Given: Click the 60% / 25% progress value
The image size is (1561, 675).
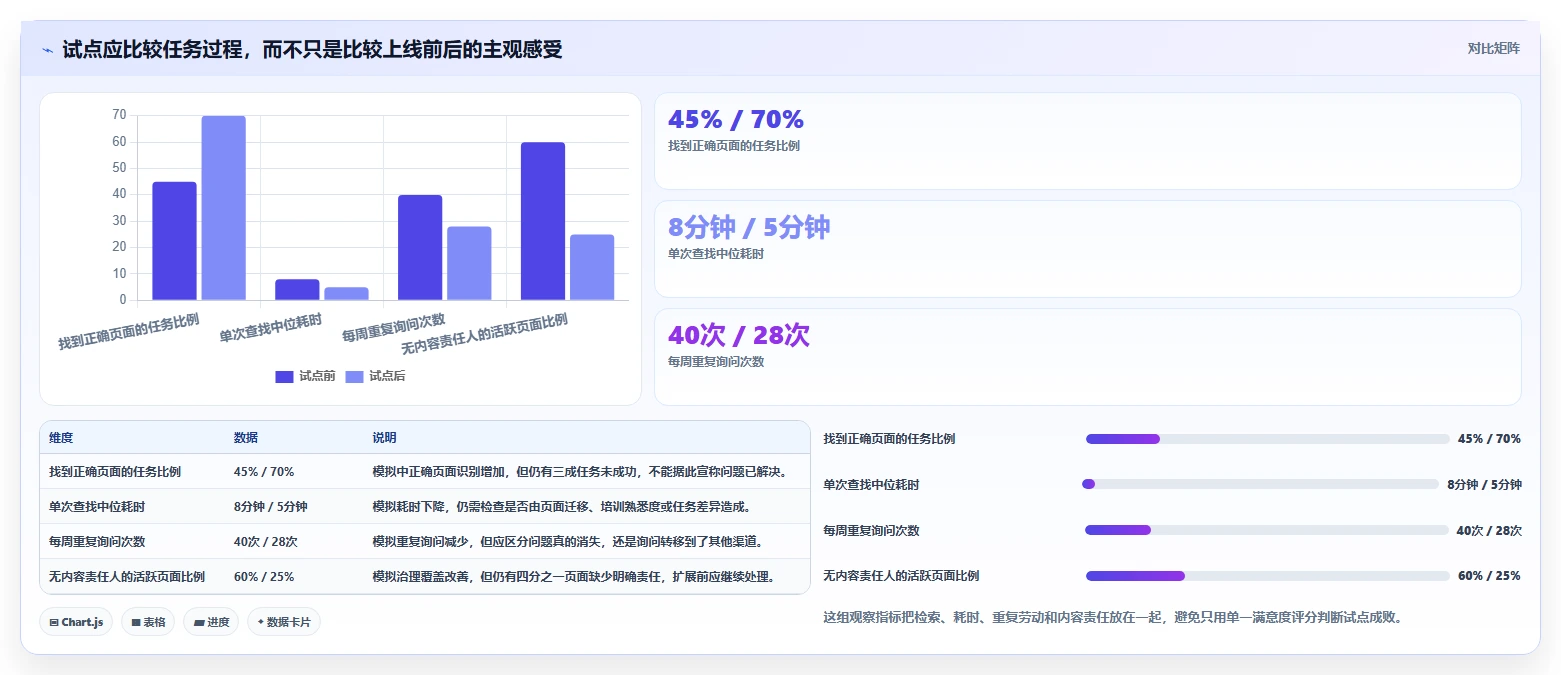Looking at the screenshot, I should (1489, 576).
